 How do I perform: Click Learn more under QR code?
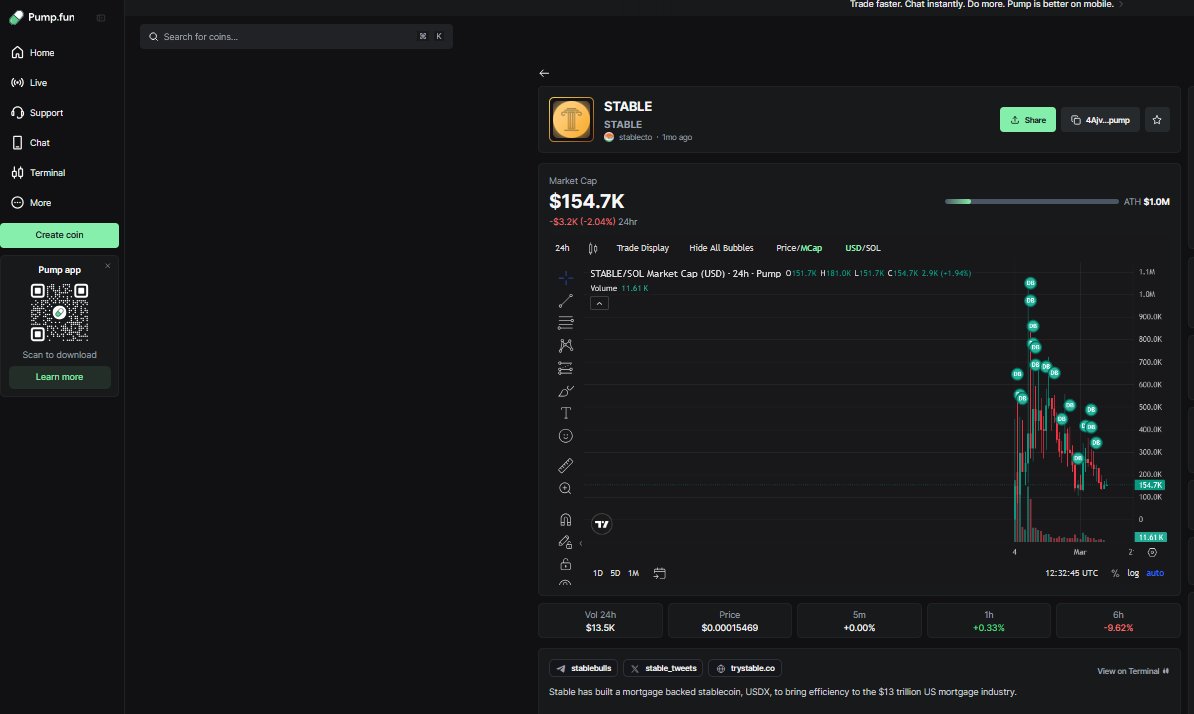(x=59, y=377)
